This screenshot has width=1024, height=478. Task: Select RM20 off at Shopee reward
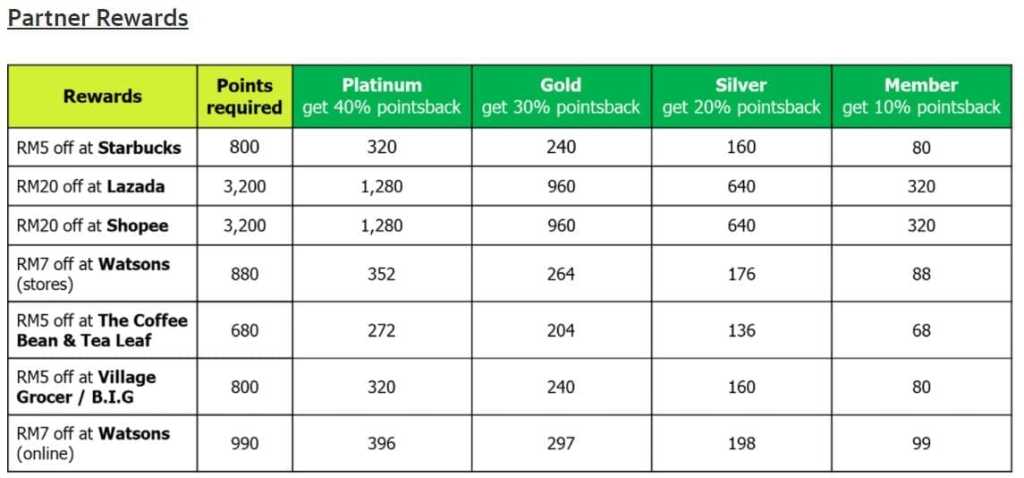click(92, 226)
